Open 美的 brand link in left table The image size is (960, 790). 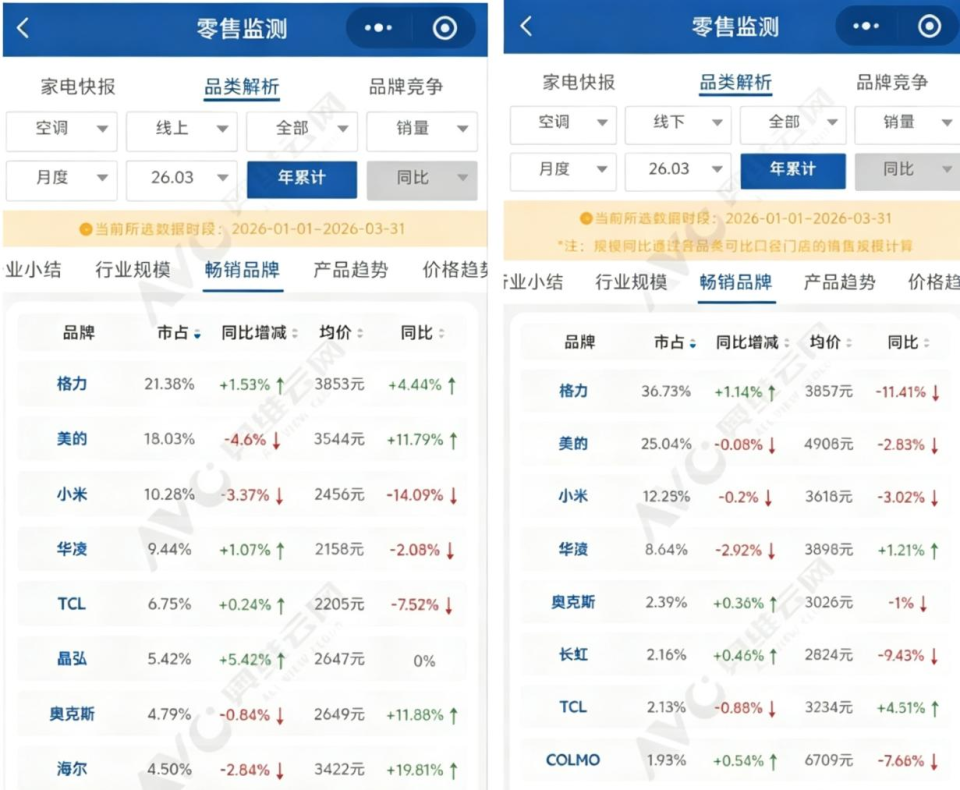tap(72, 438)
